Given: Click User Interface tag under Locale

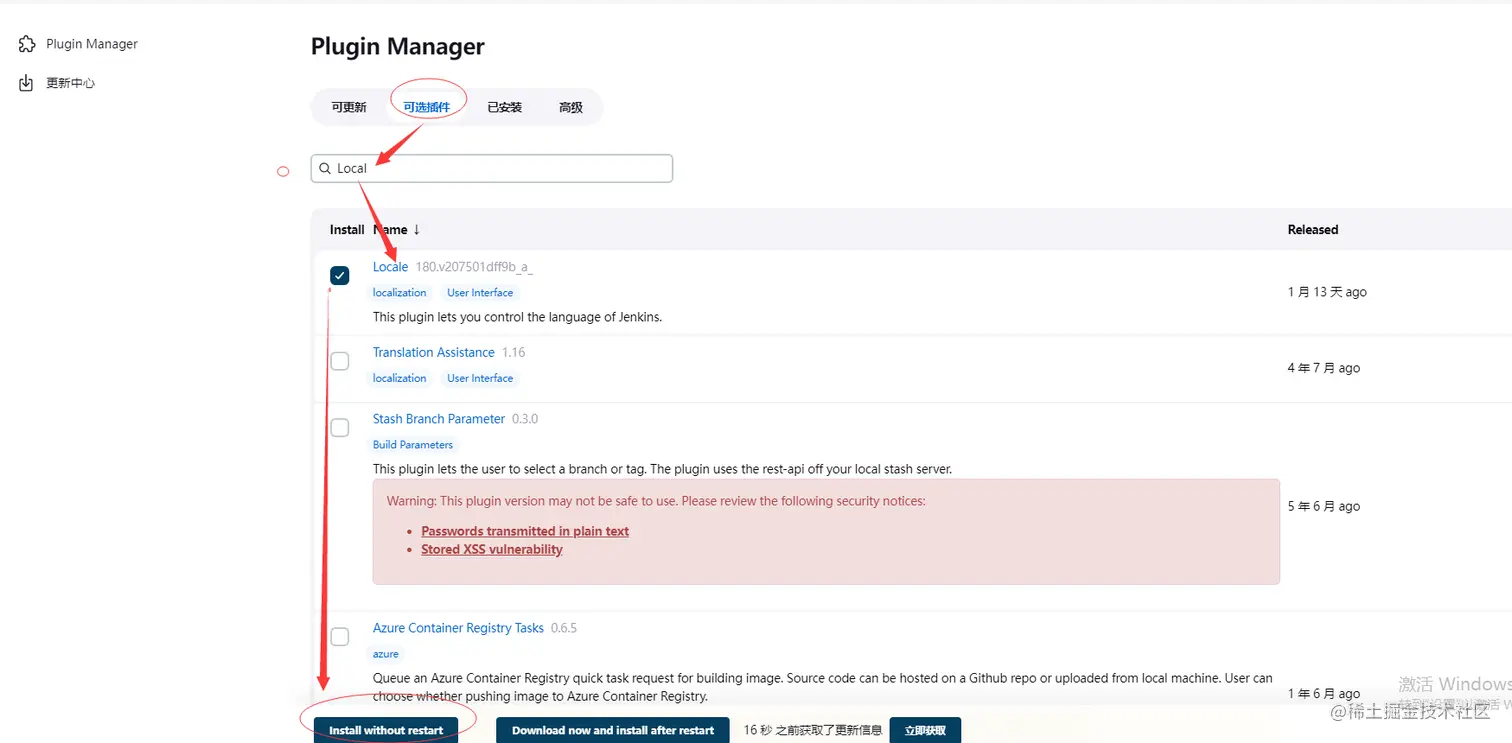Looking at the screenshot, I should pyautogui.click(x=480, y=293).
